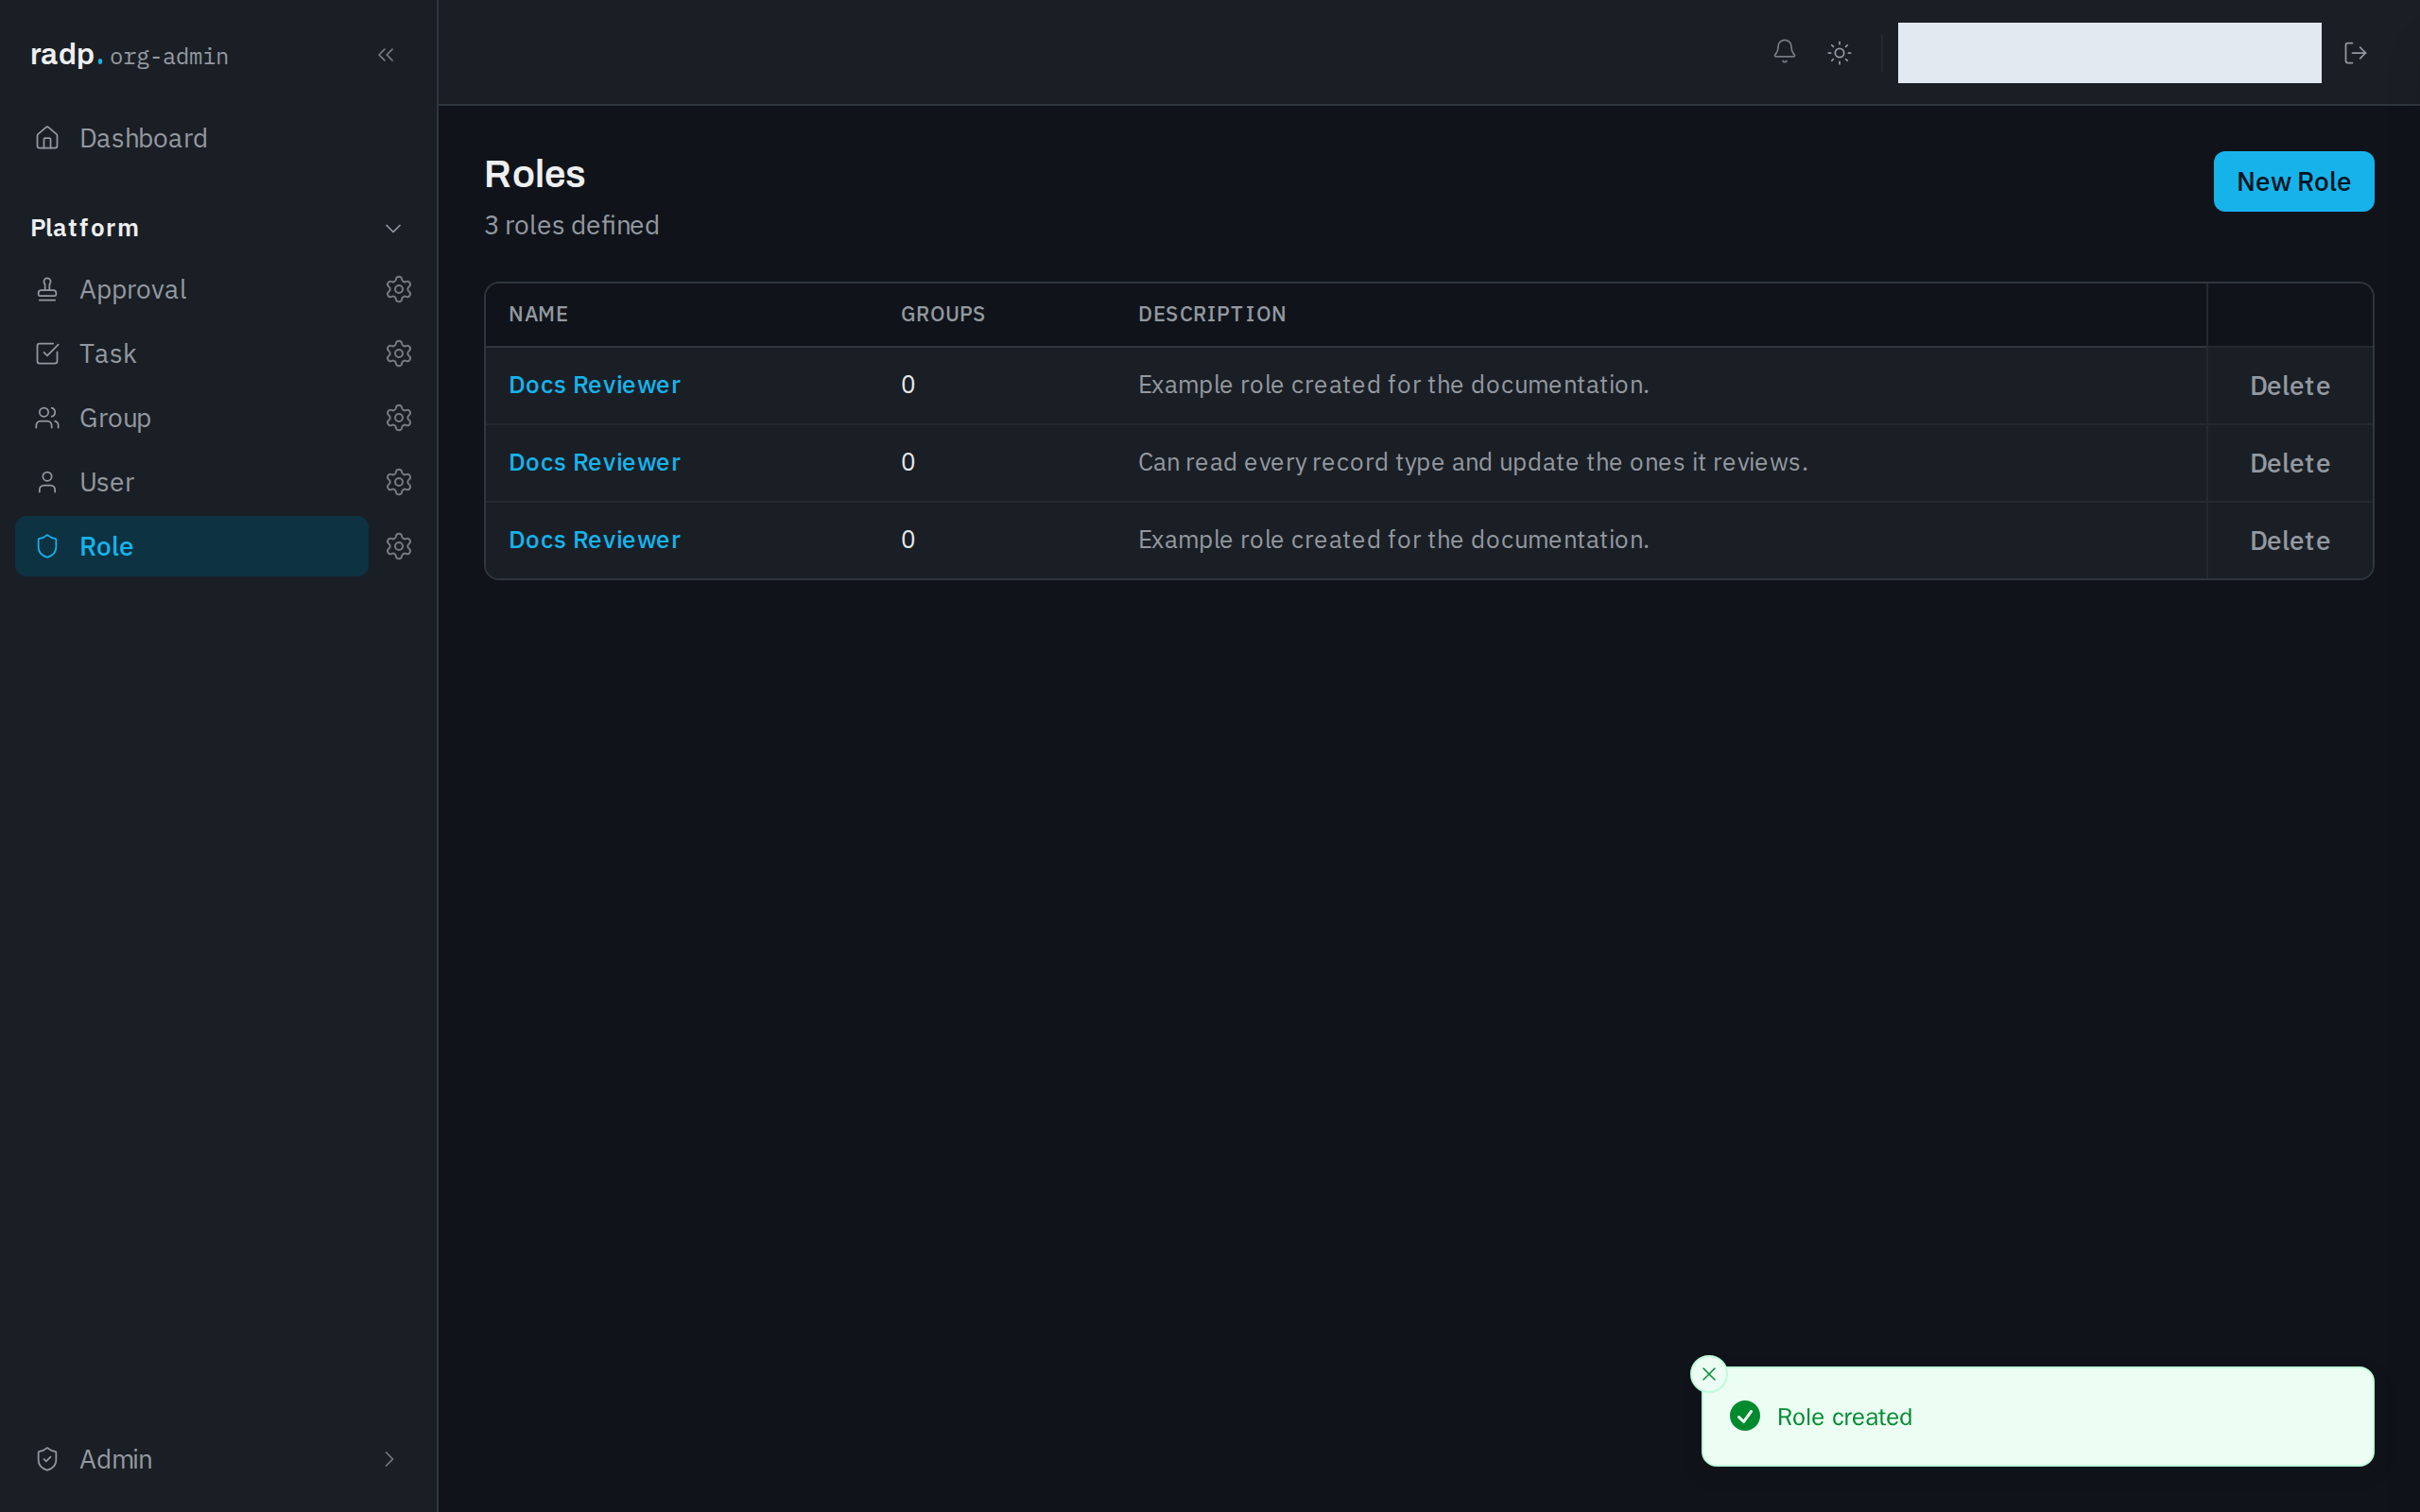Expand the Admin section
The width and height of the screenshot is (2420, 1512).
389,1459
